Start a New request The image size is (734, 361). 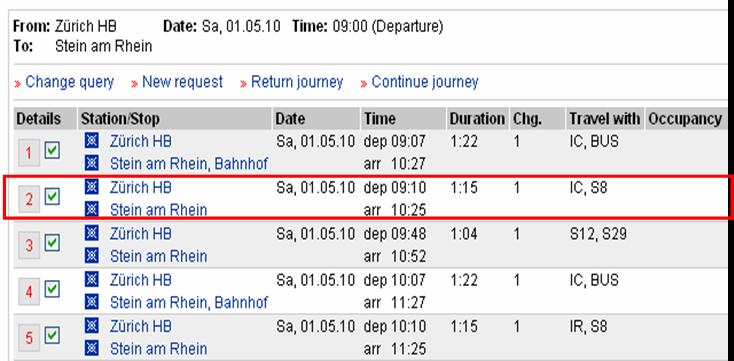click(x=183, y=82)
